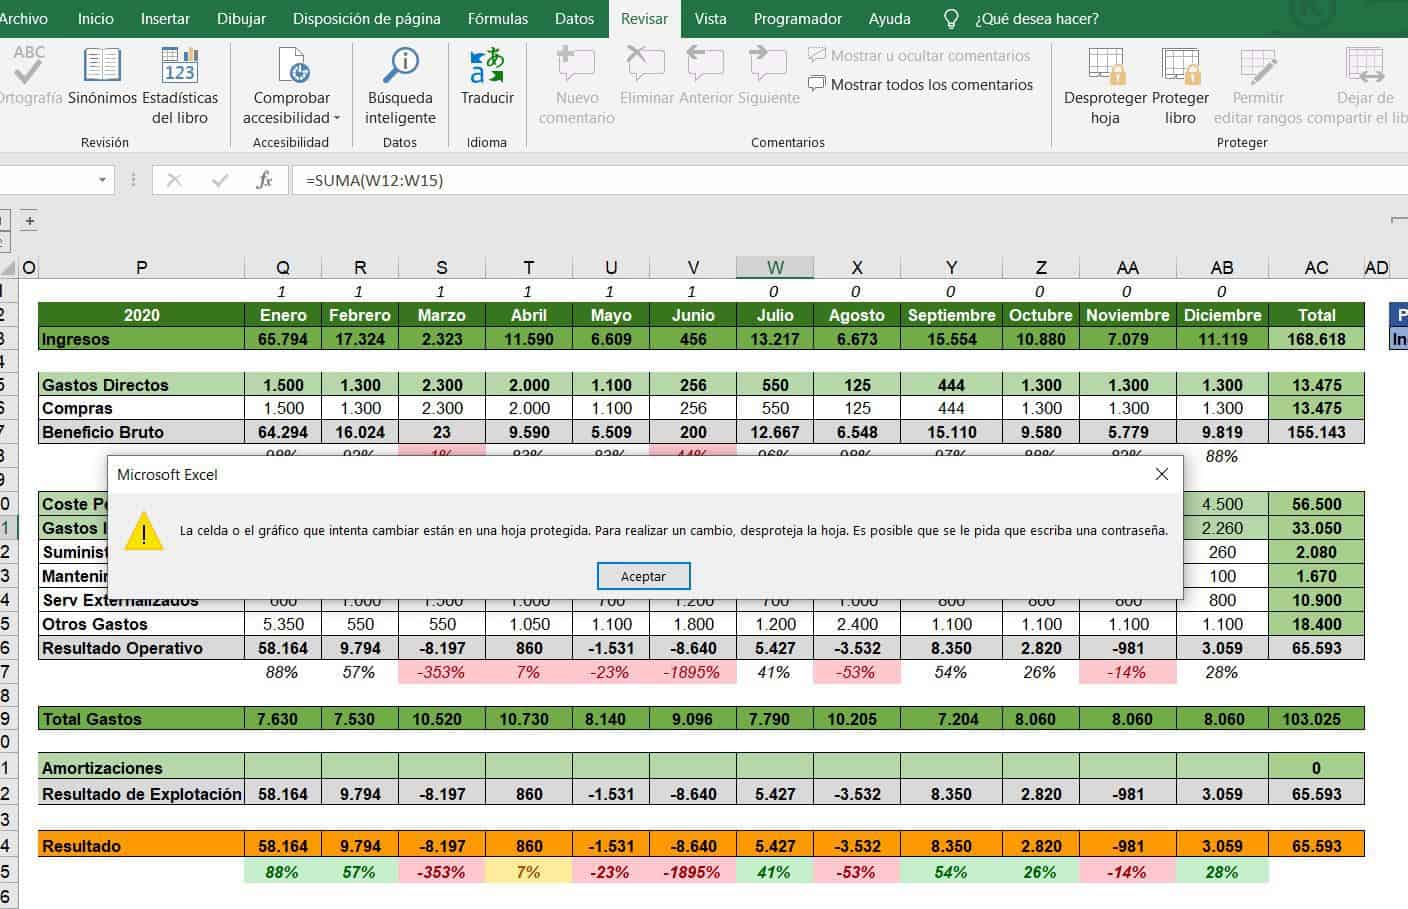
Task: Select column AC header
Action: pyautogui.click(x=1316, y=267)
